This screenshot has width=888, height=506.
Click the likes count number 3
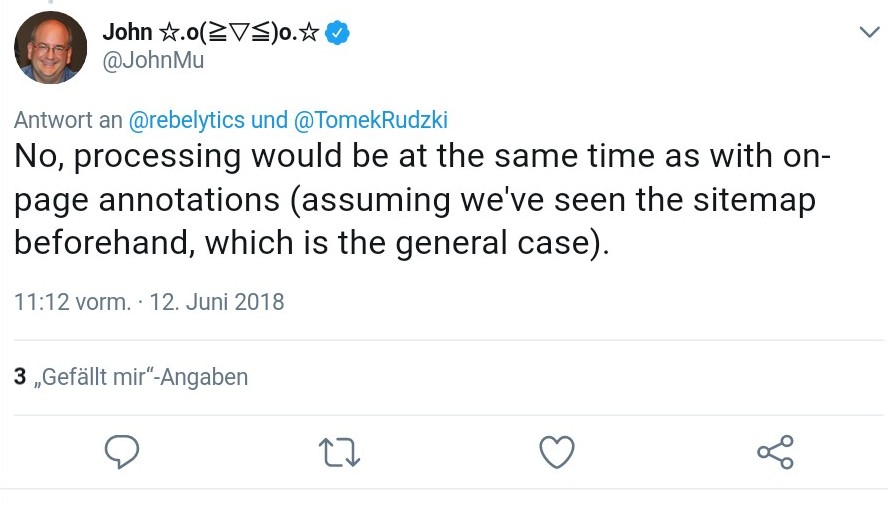(x=20, y=377)
